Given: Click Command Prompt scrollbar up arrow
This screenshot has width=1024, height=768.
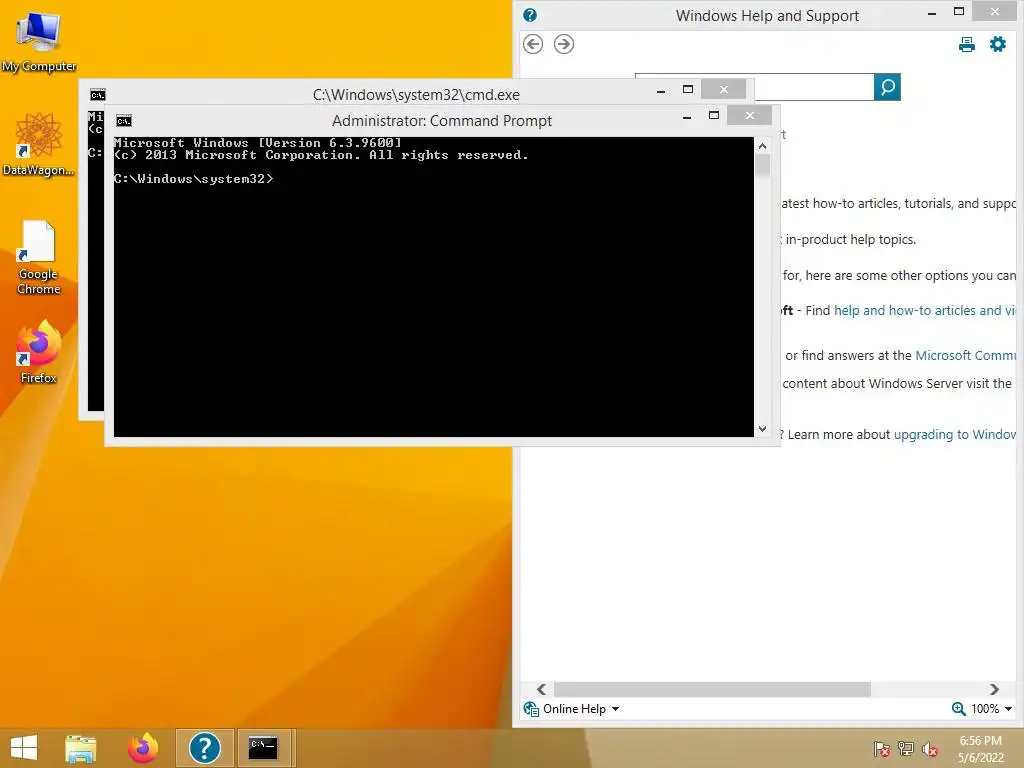Looking at the screenshot, I should [762, 146].
